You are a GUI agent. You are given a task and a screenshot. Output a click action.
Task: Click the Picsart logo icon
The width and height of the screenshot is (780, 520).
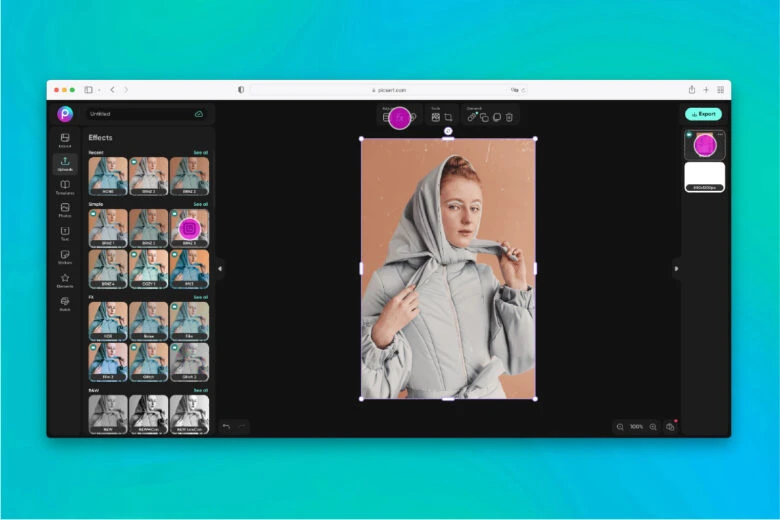point(65,114)
